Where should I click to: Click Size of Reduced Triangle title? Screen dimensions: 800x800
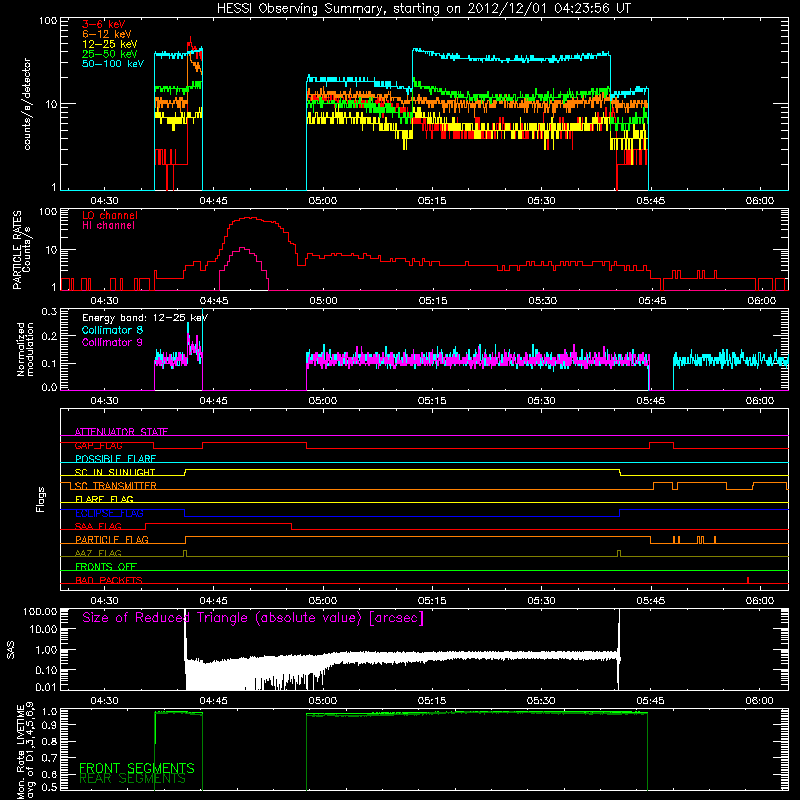(253, 618)
